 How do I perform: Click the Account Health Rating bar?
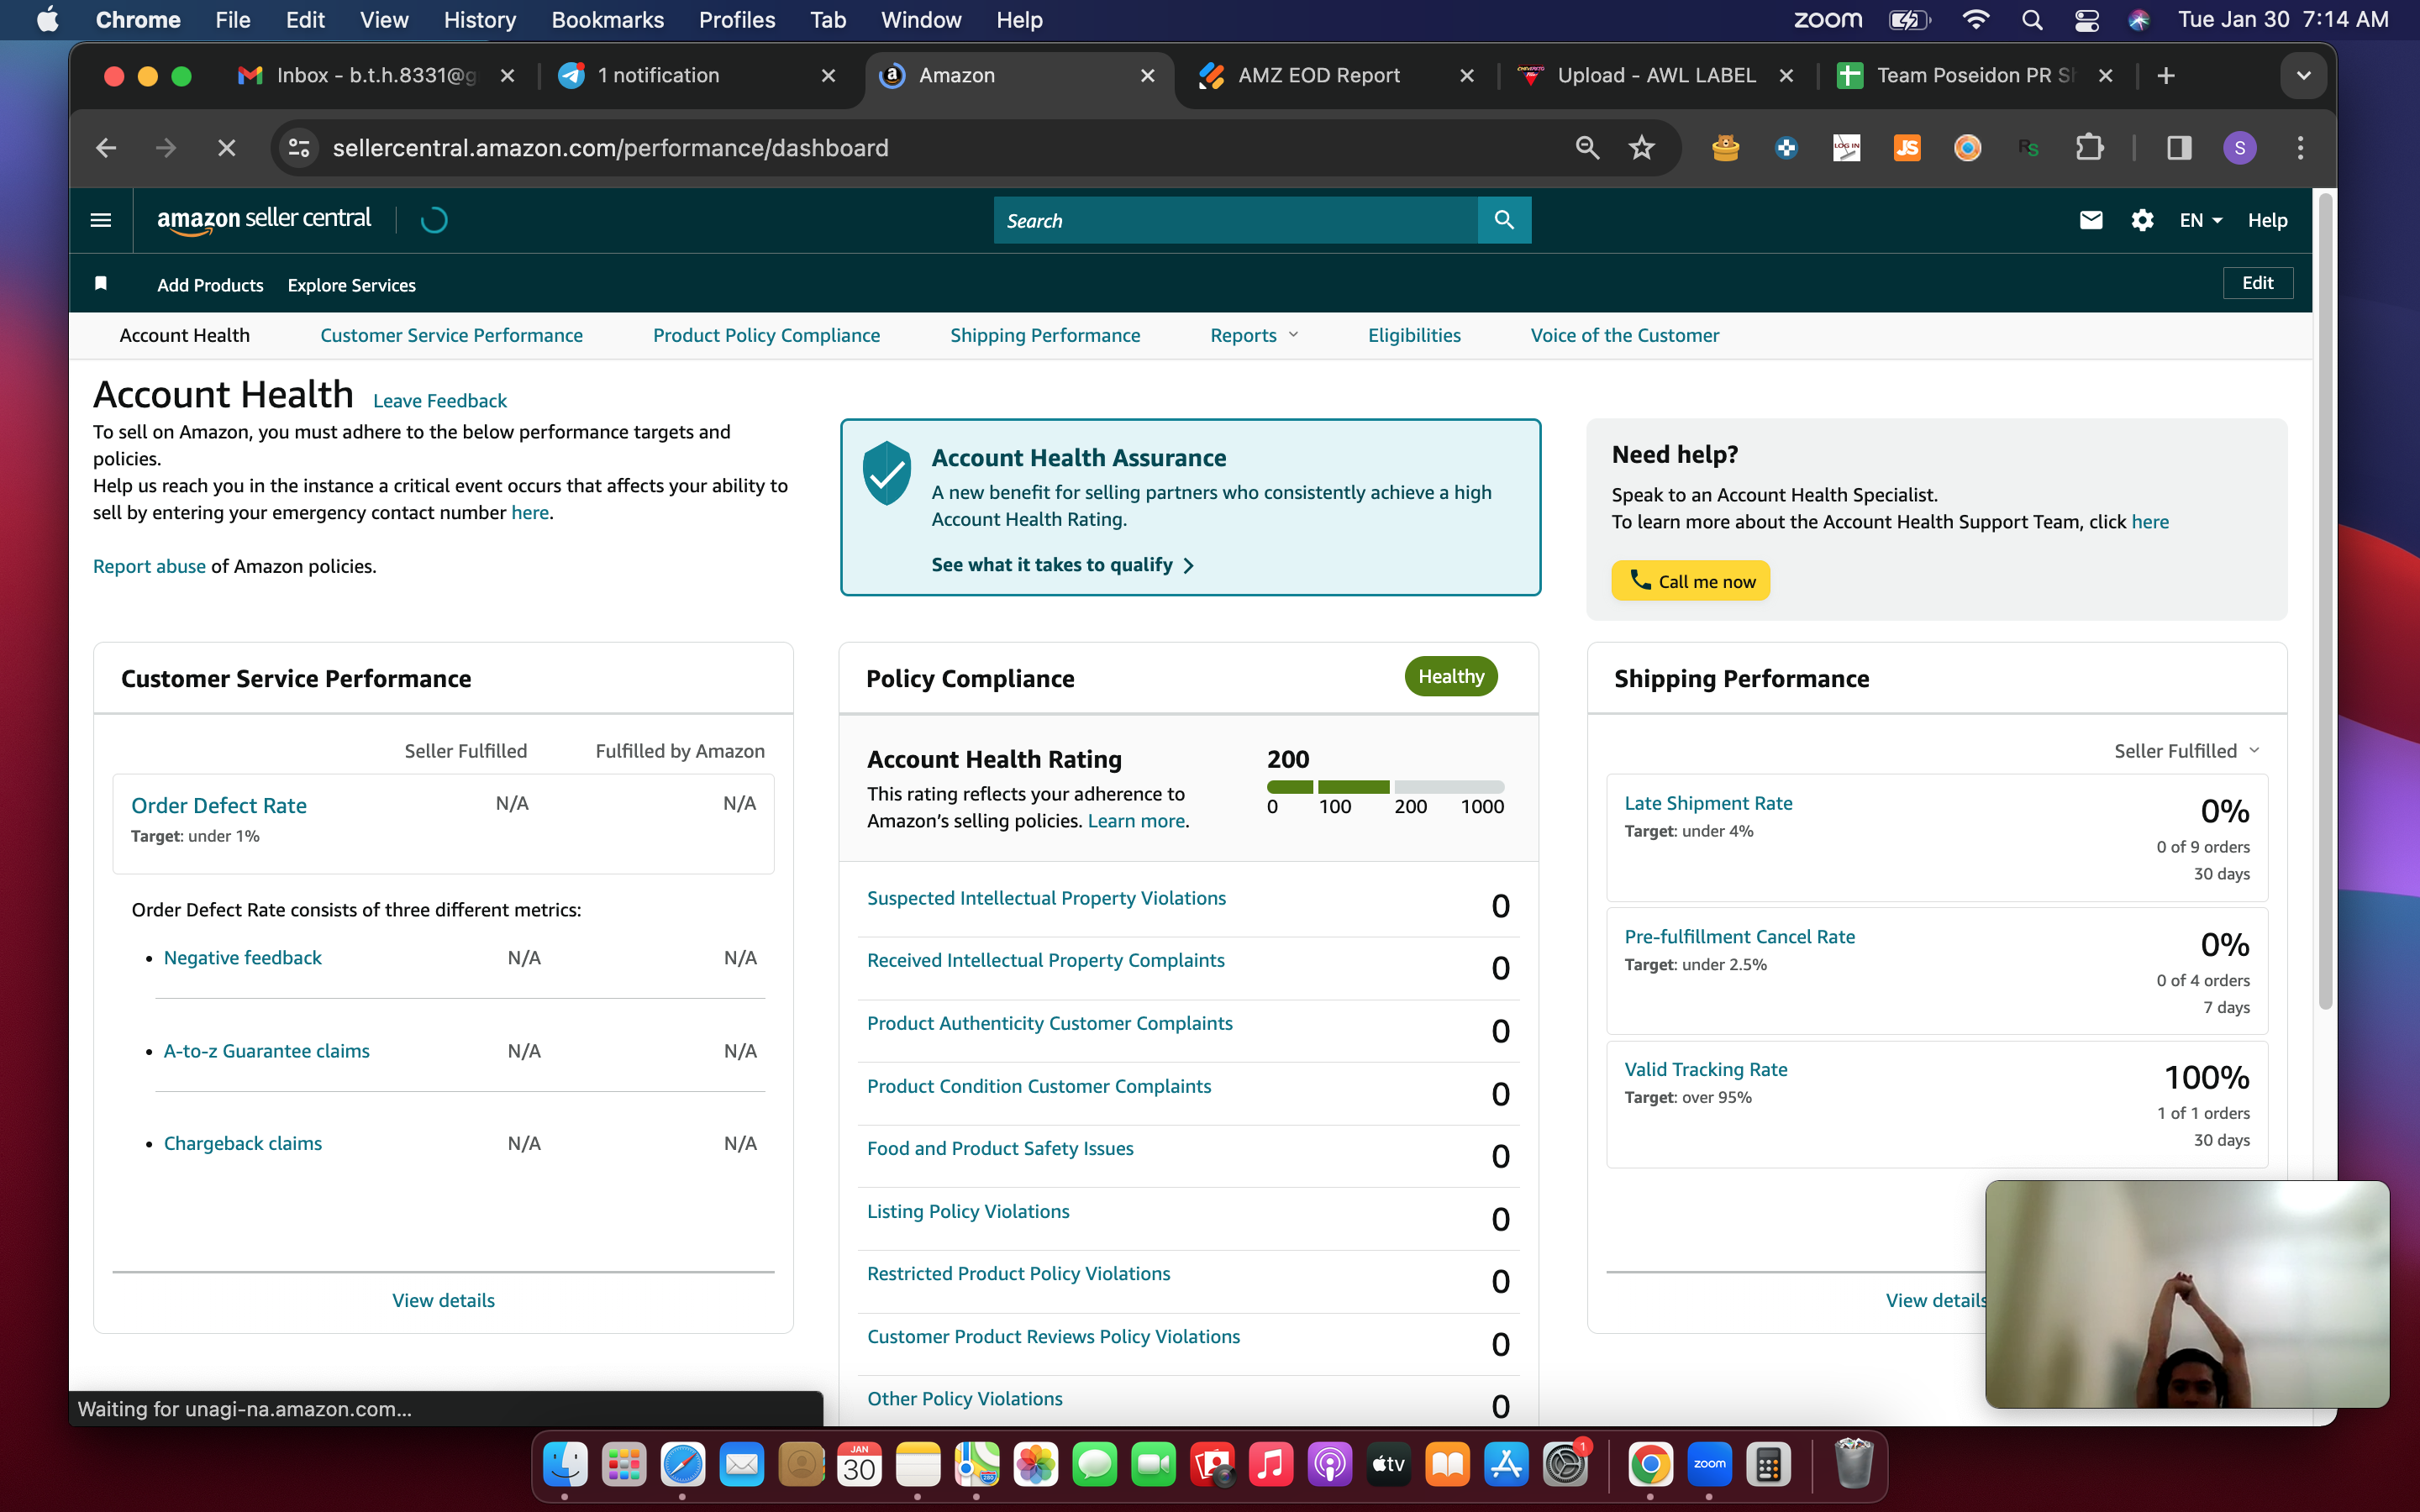tap(1385, 787)
